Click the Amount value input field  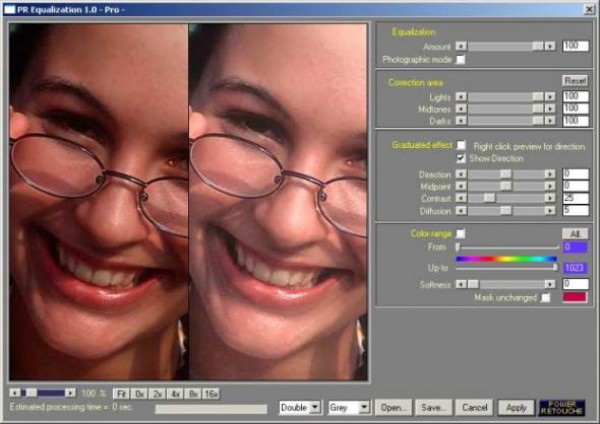(x=574, y=45)
